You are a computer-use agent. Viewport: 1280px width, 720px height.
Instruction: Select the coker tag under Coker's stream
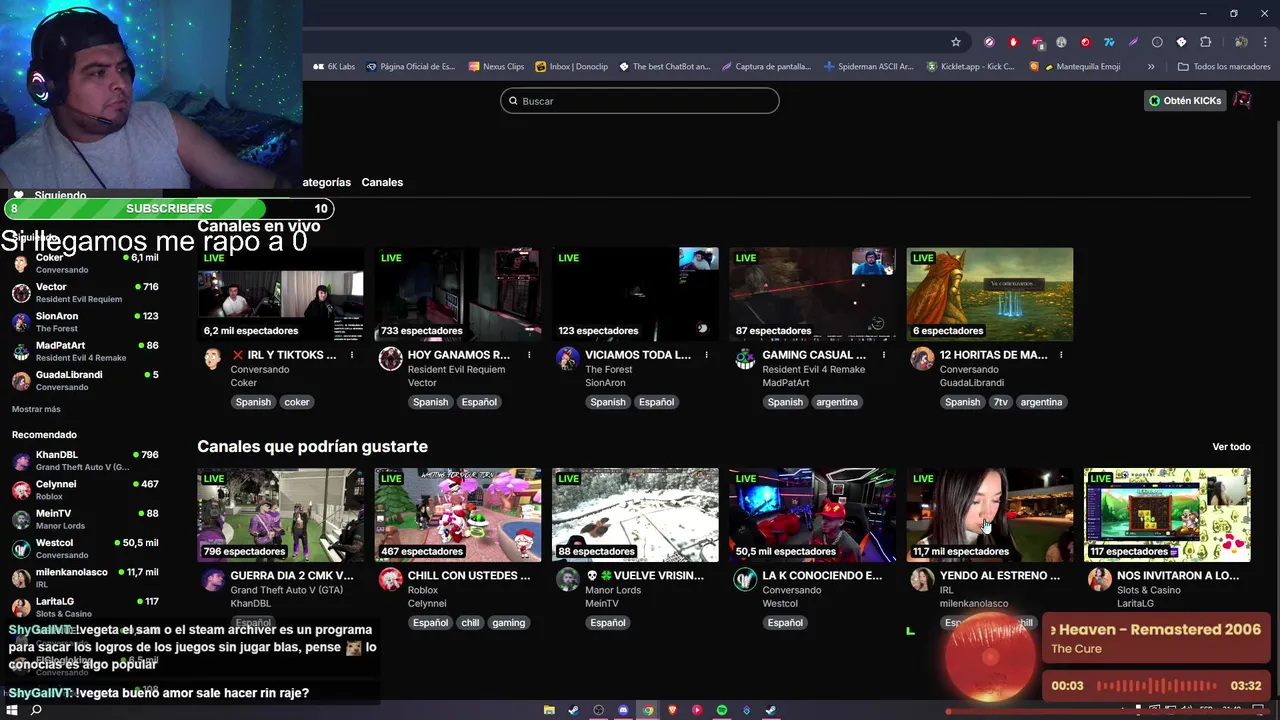[297, 402]
